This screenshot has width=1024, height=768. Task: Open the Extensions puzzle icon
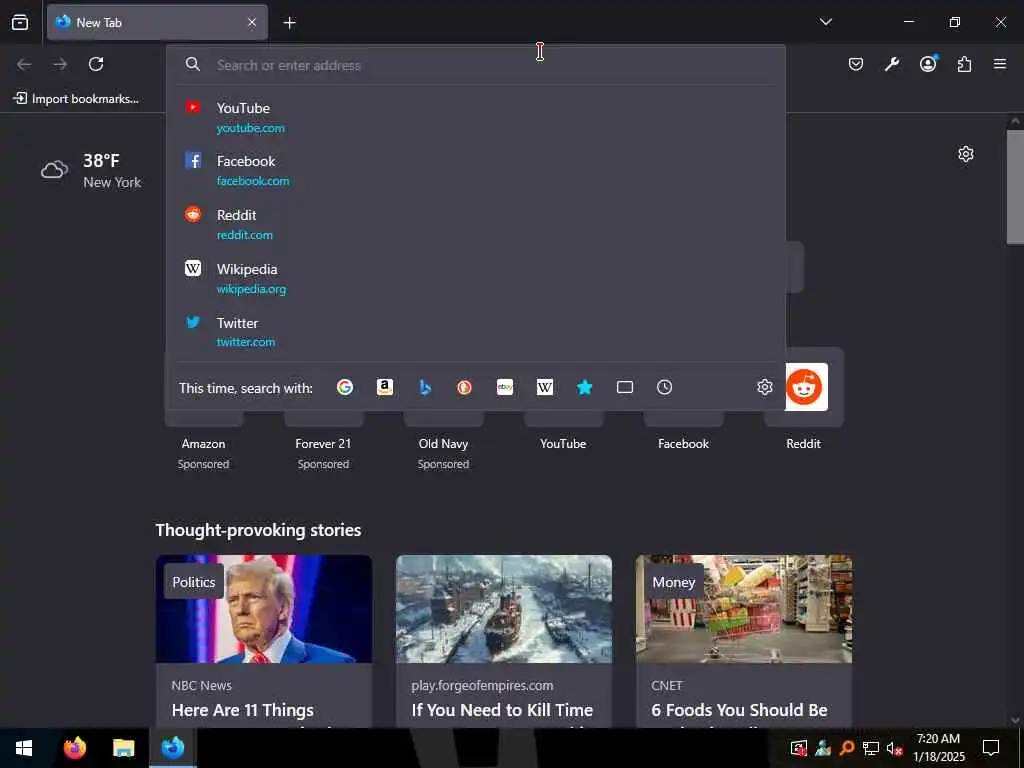[964, 64]
